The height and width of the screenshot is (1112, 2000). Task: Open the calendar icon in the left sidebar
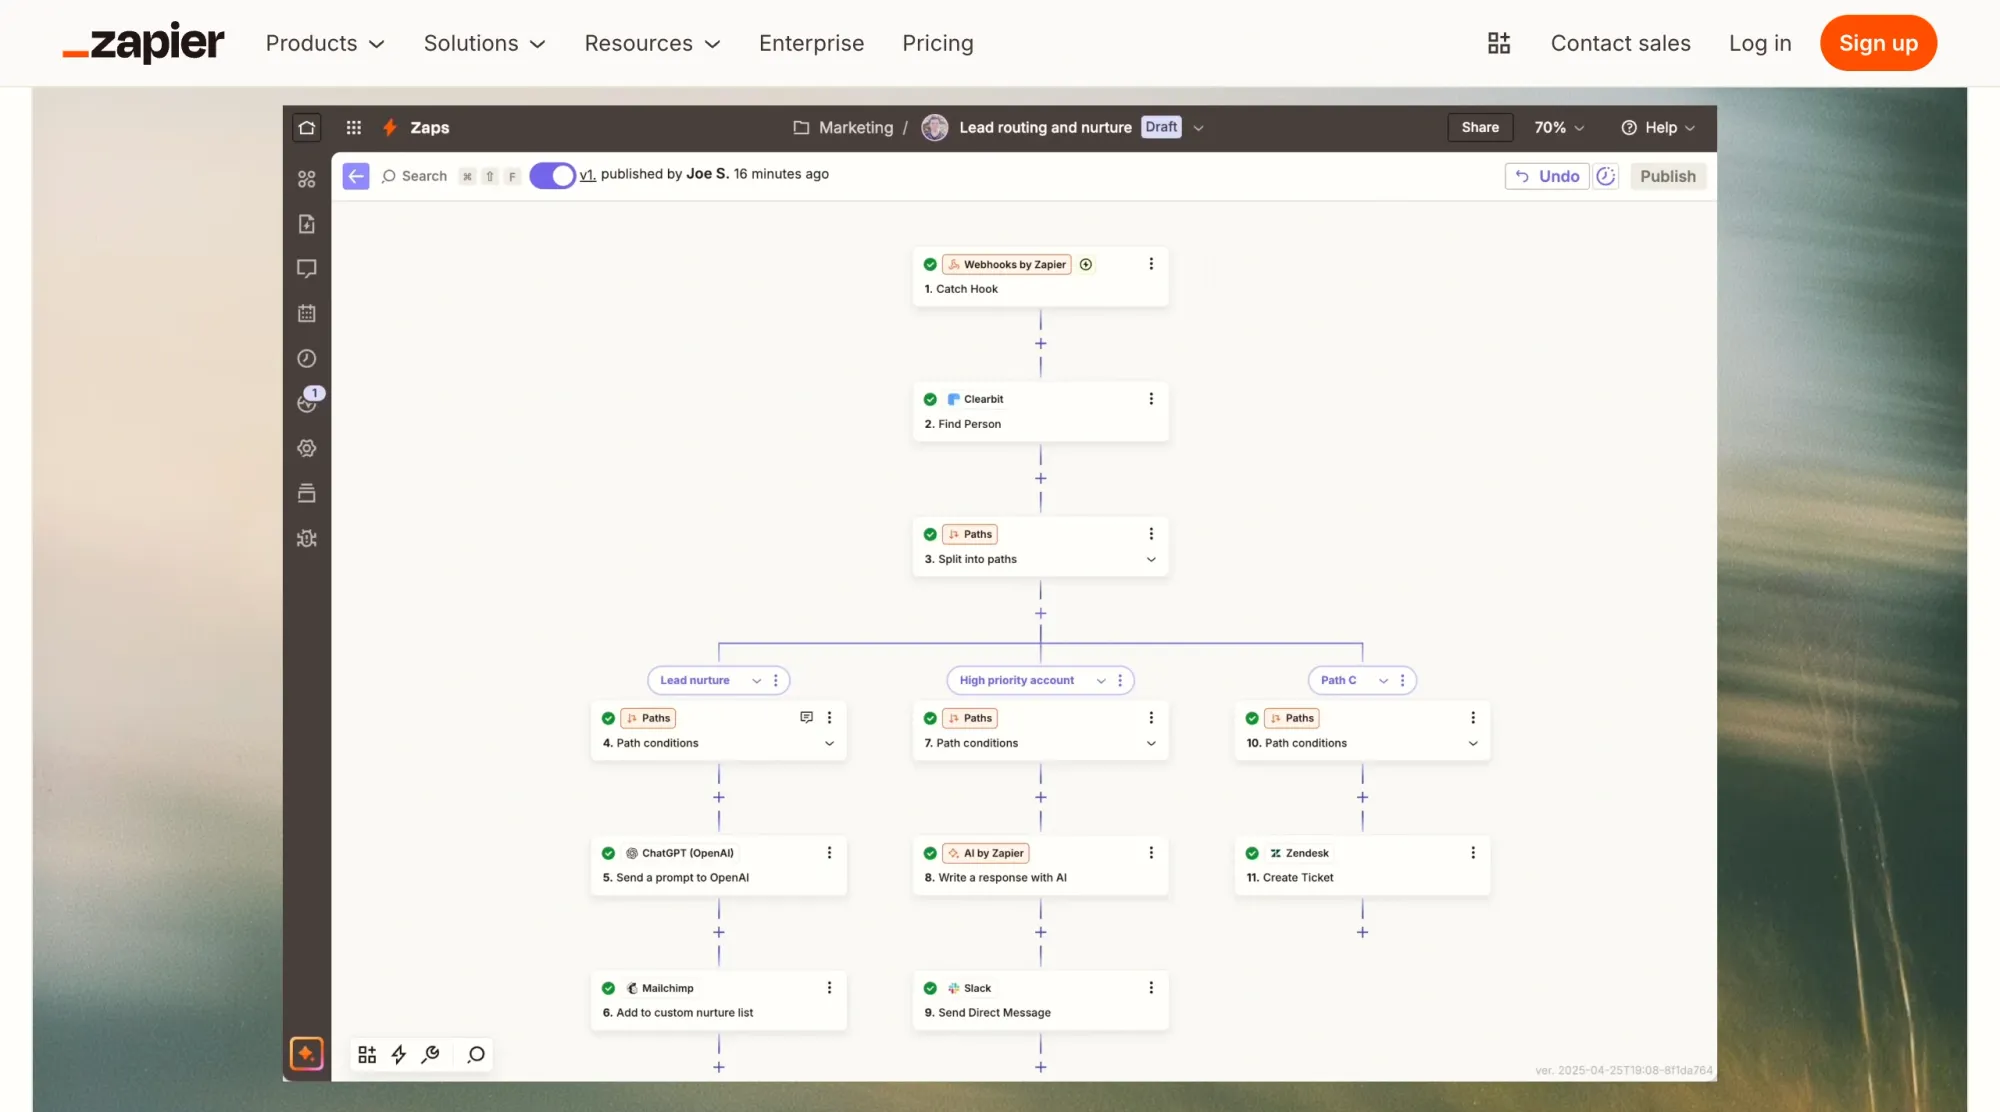click(307, 313)
